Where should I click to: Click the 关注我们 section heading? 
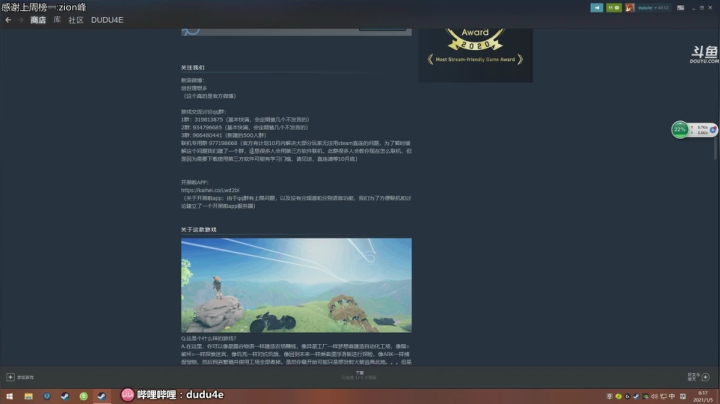192,67
